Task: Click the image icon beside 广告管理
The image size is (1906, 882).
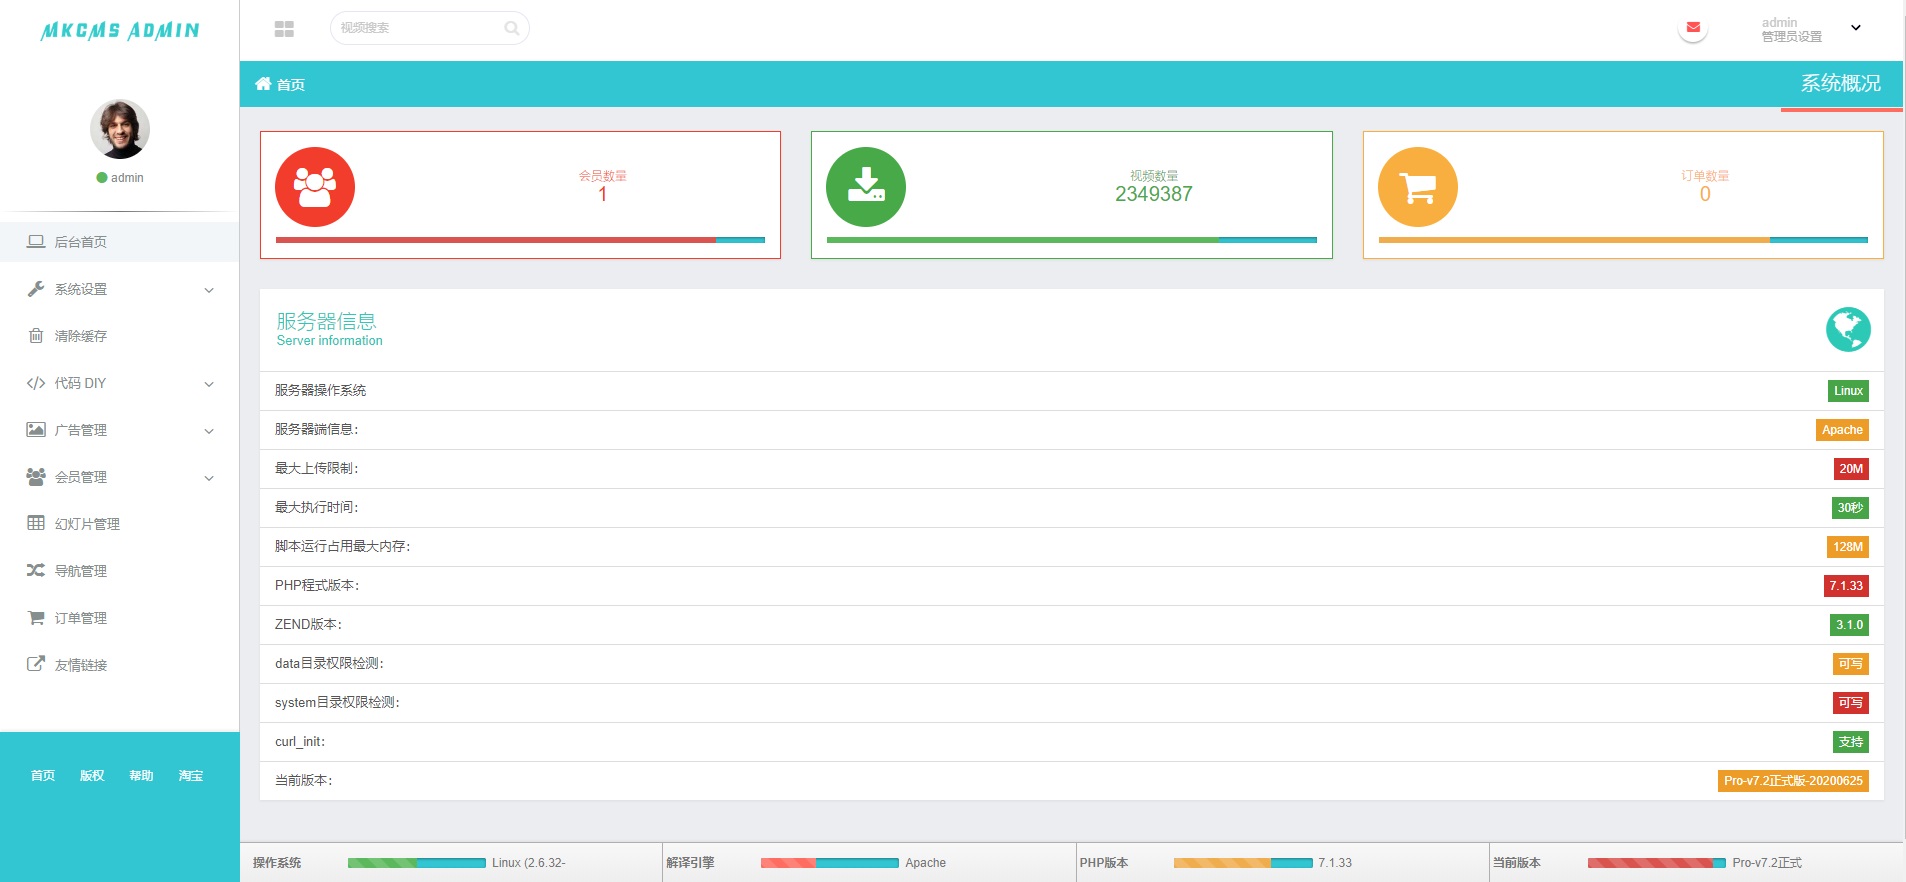Action: [x=36, y=429]
